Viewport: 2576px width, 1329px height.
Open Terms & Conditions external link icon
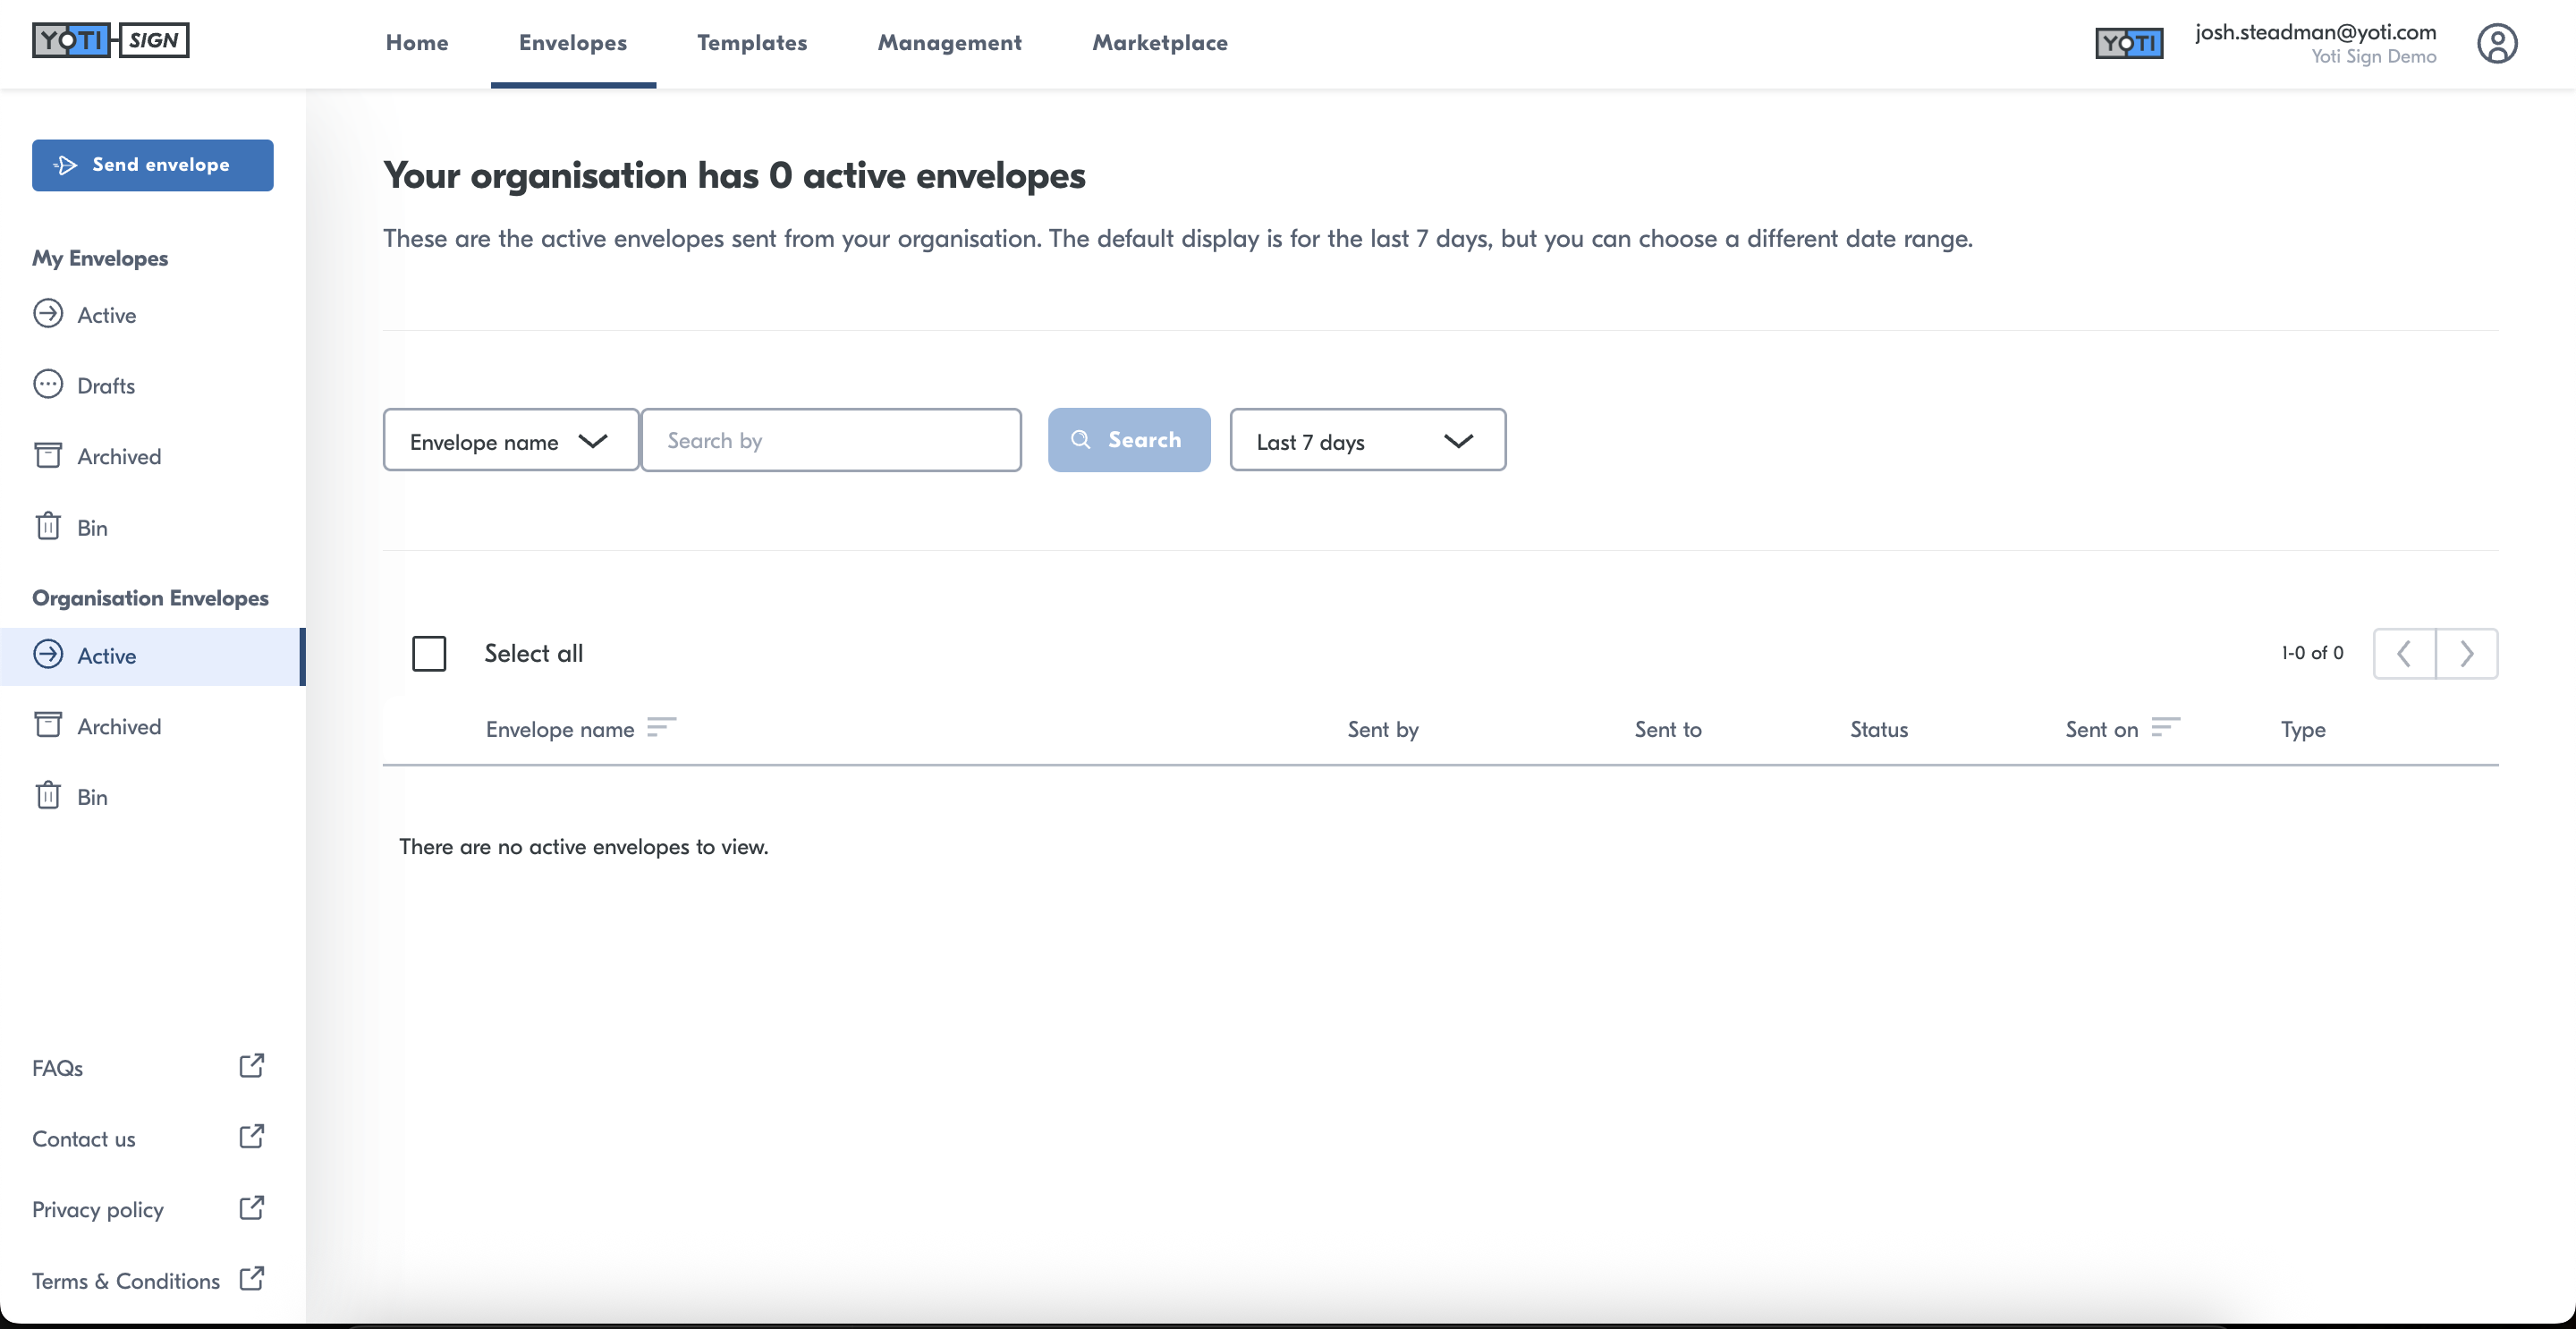pyautogui.click(x=252, y=1279)
